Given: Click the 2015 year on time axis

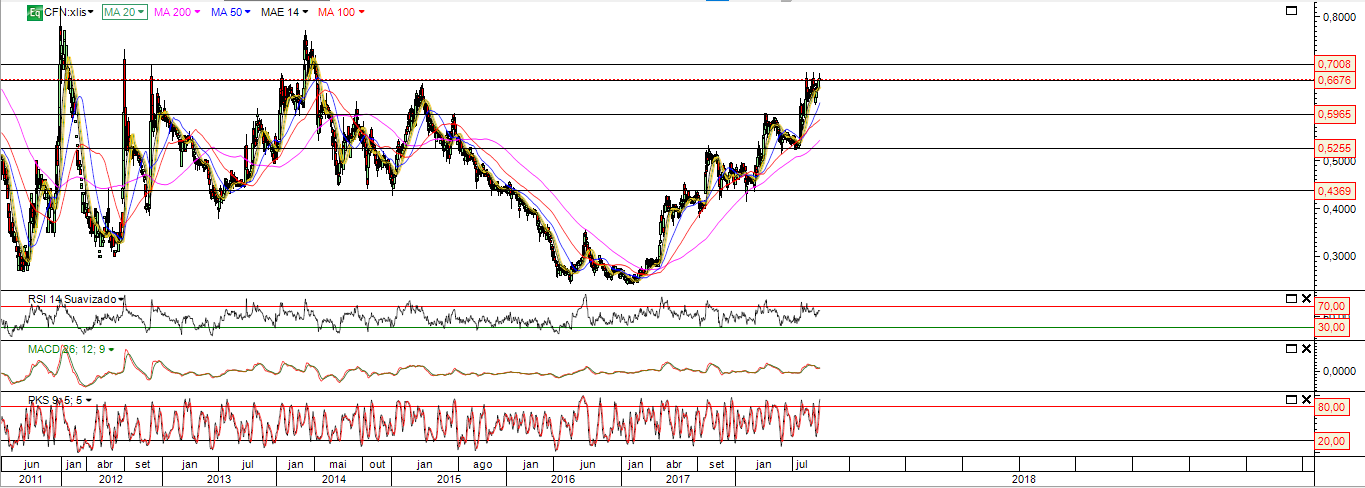Looking at the screenshot, I should [x=448, y=479].
